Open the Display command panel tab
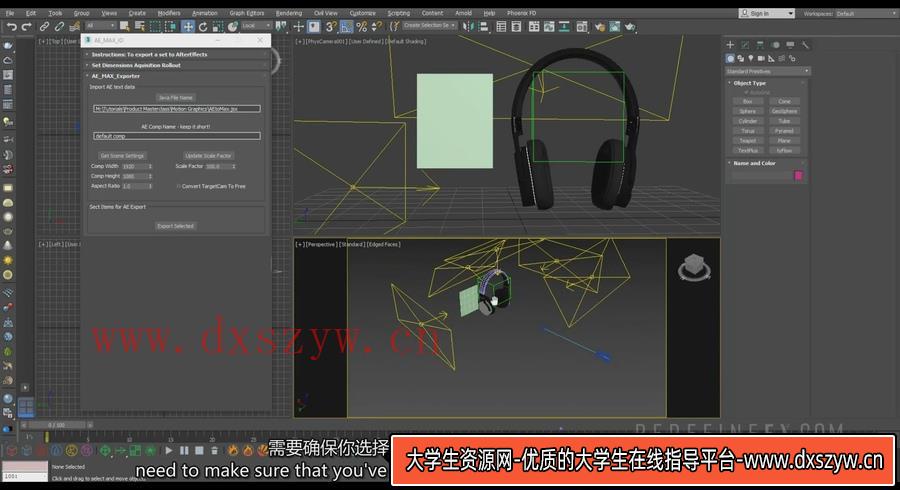This screenshot has height=490, width=900. 790,45
